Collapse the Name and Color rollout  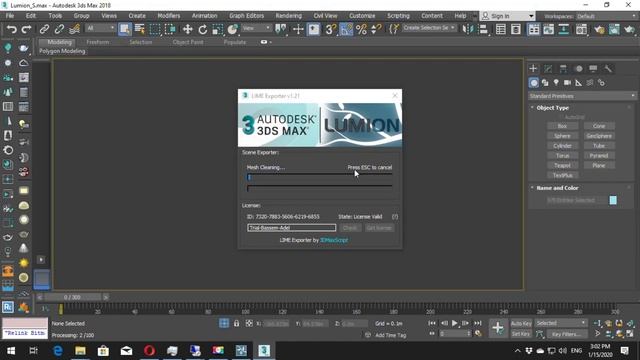click(x=557, y=188)
